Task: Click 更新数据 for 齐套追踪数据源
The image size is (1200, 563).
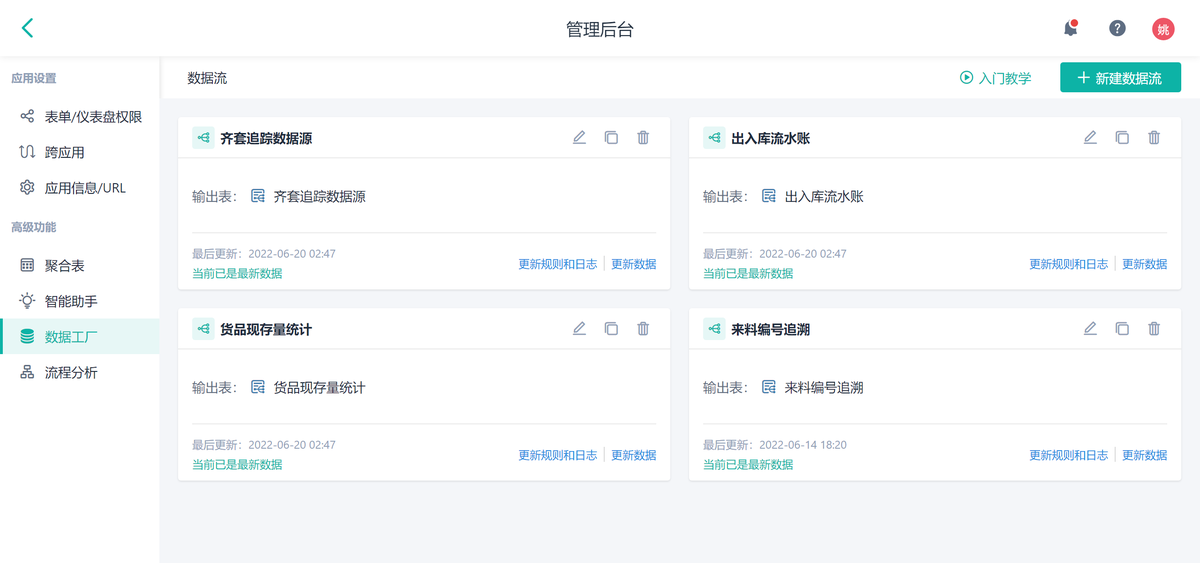Action: pos(634,264)
